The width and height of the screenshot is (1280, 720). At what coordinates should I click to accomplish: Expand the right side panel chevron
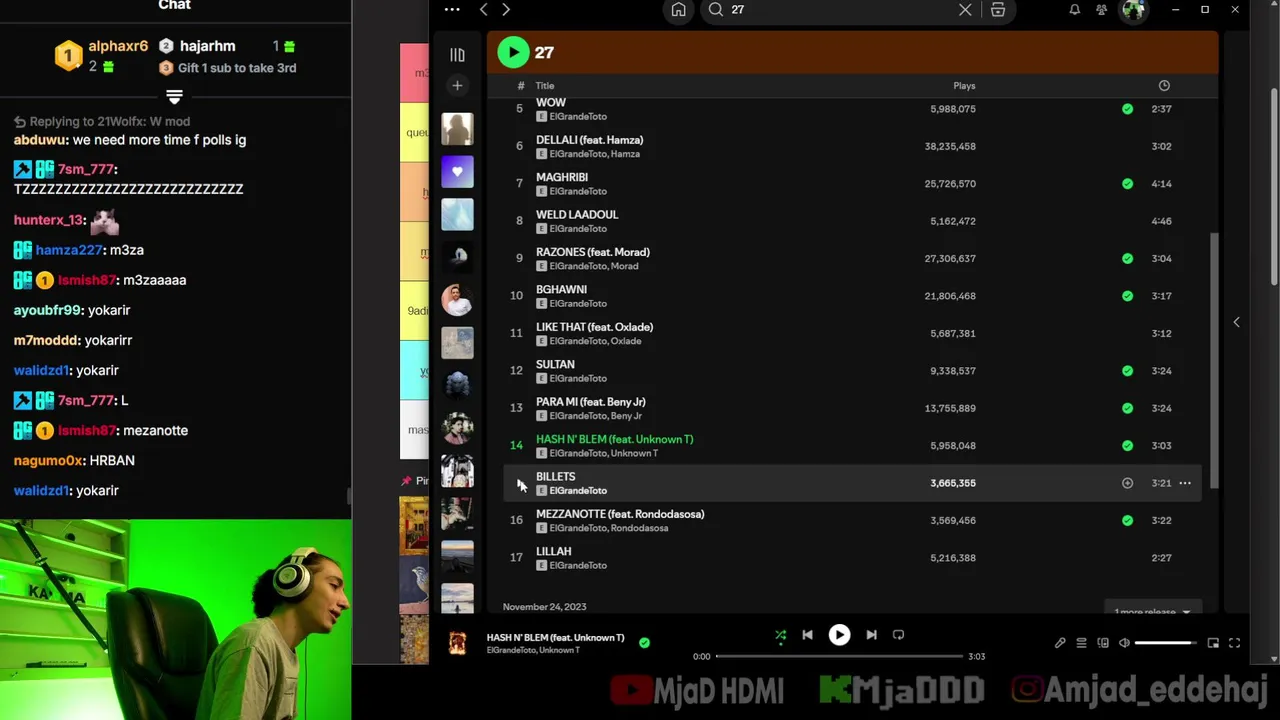[x=1236, y=322]
